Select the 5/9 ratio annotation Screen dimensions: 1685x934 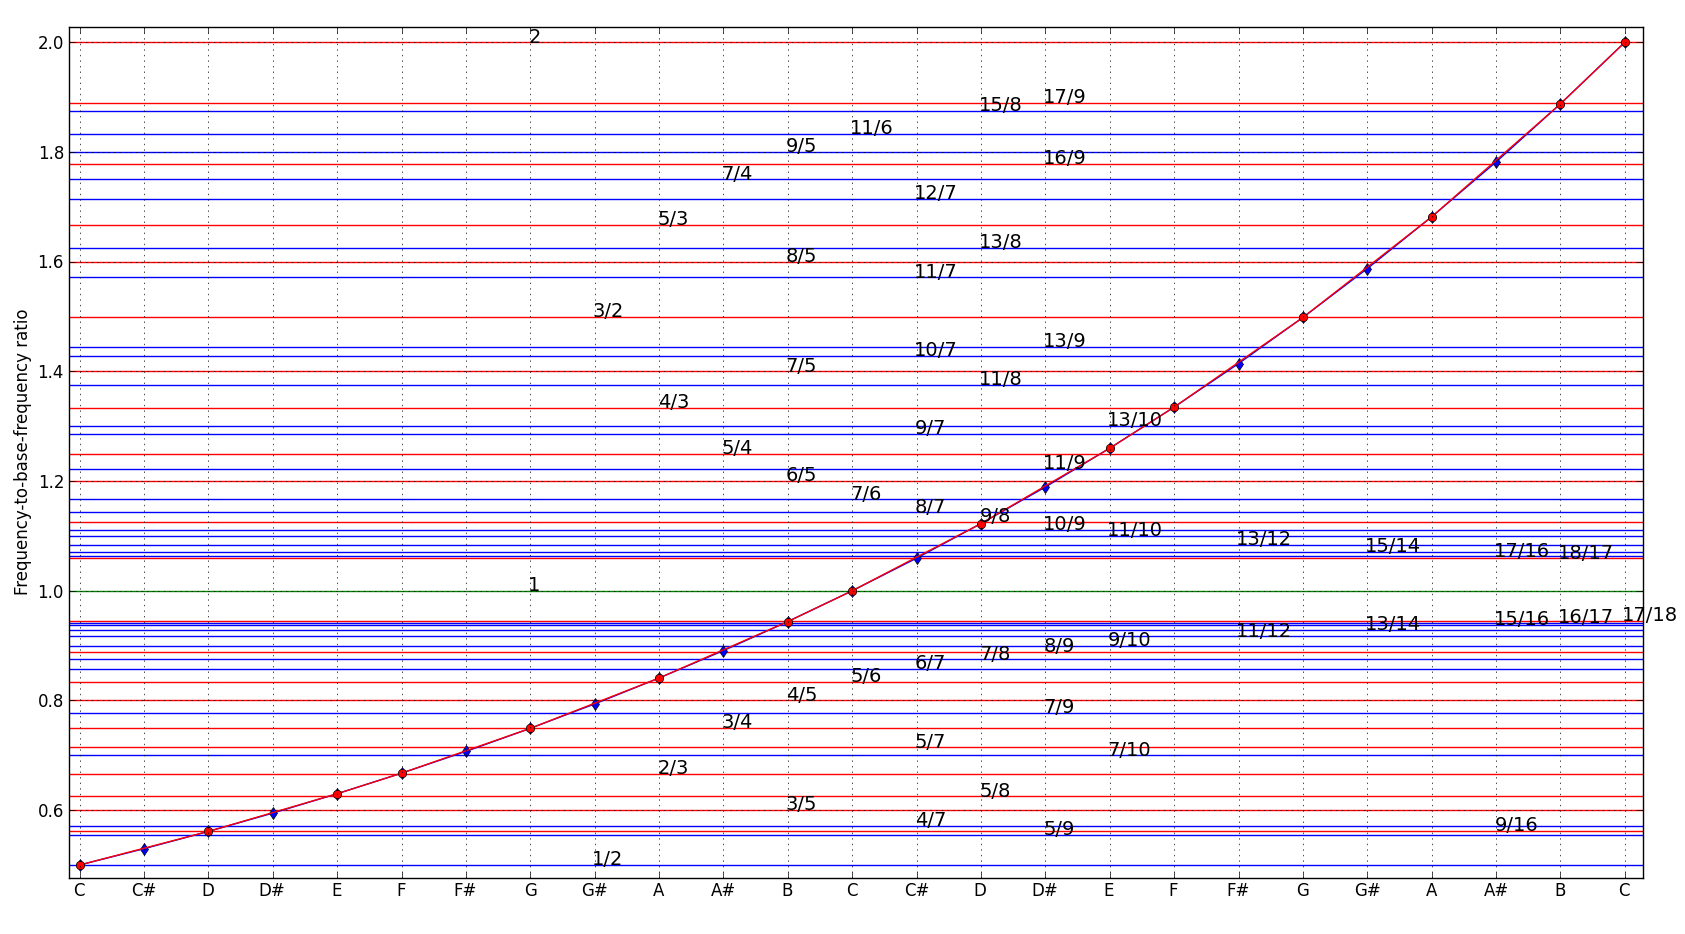click(x=1059, y=829)
